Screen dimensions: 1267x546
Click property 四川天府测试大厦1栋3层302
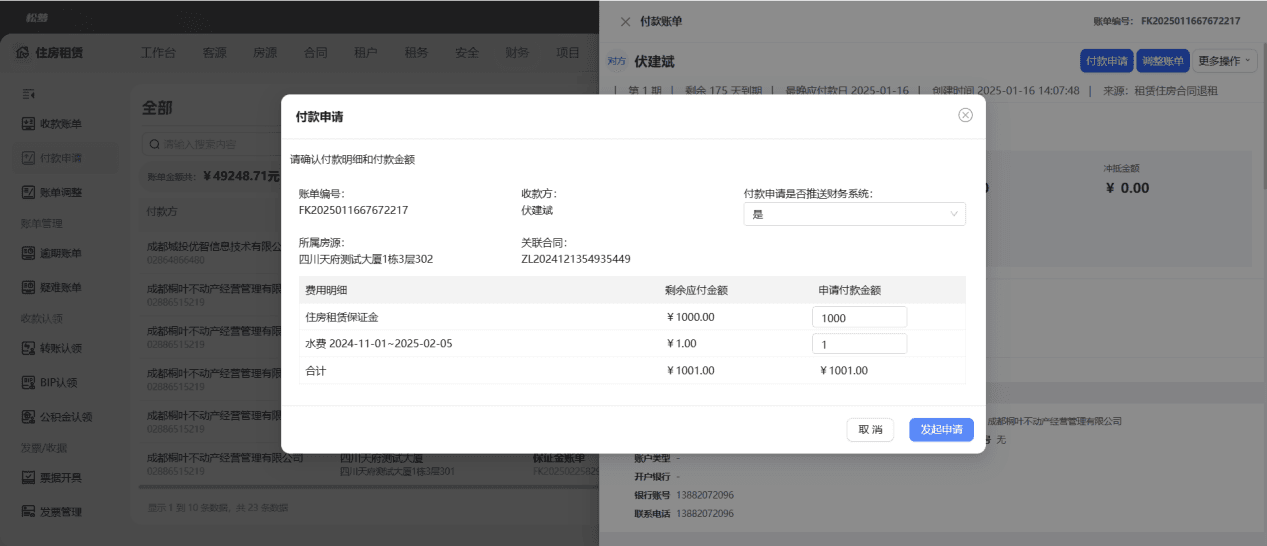(366, 259)
